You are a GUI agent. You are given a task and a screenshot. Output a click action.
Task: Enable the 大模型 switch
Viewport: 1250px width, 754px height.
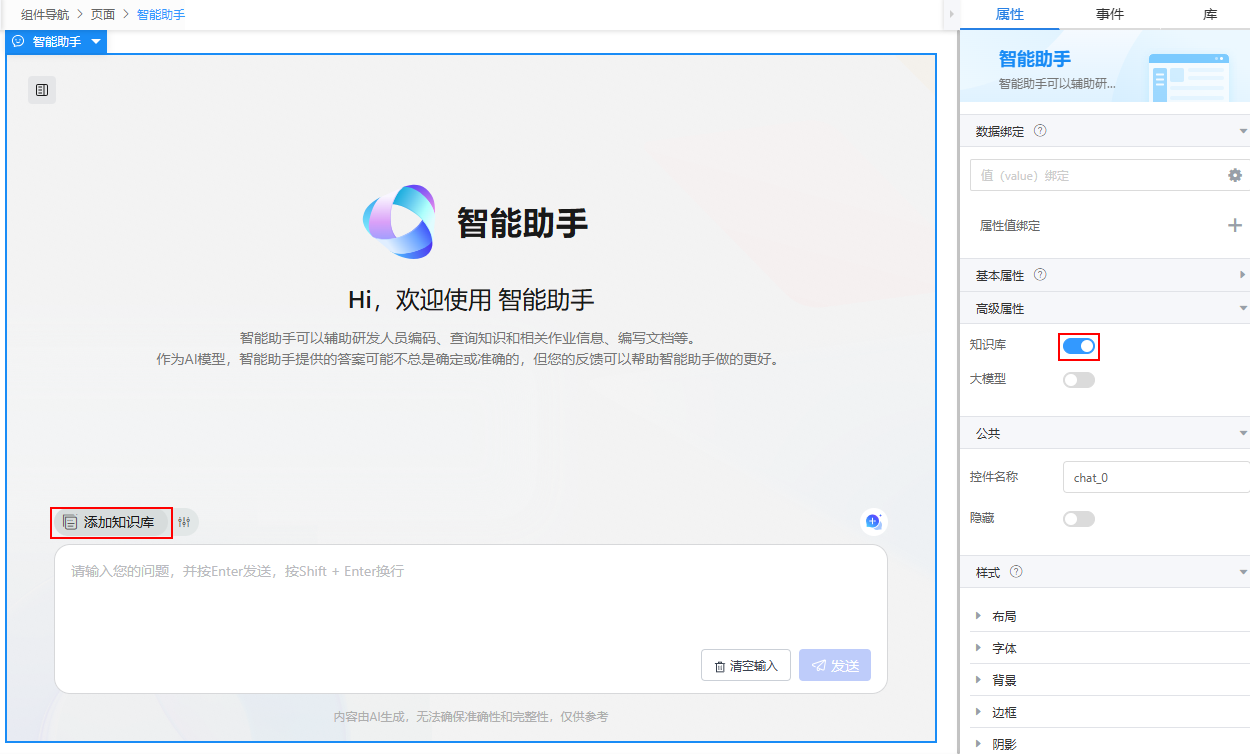click(1079, 380)
